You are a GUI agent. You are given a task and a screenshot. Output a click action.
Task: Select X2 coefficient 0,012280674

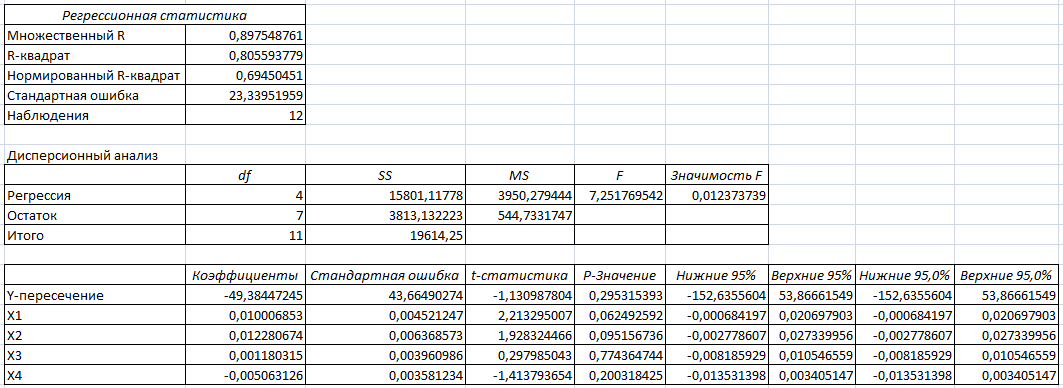point(245,336)
